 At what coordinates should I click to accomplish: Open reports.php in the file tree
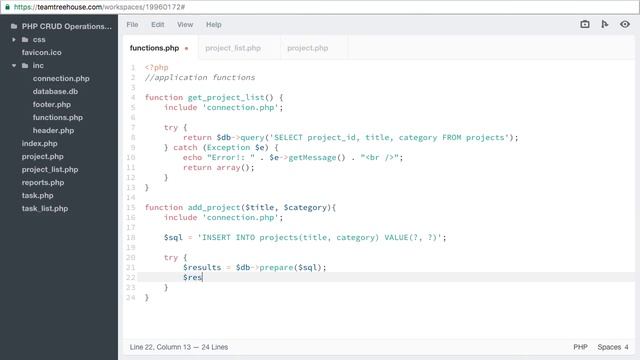pos(43,182)
